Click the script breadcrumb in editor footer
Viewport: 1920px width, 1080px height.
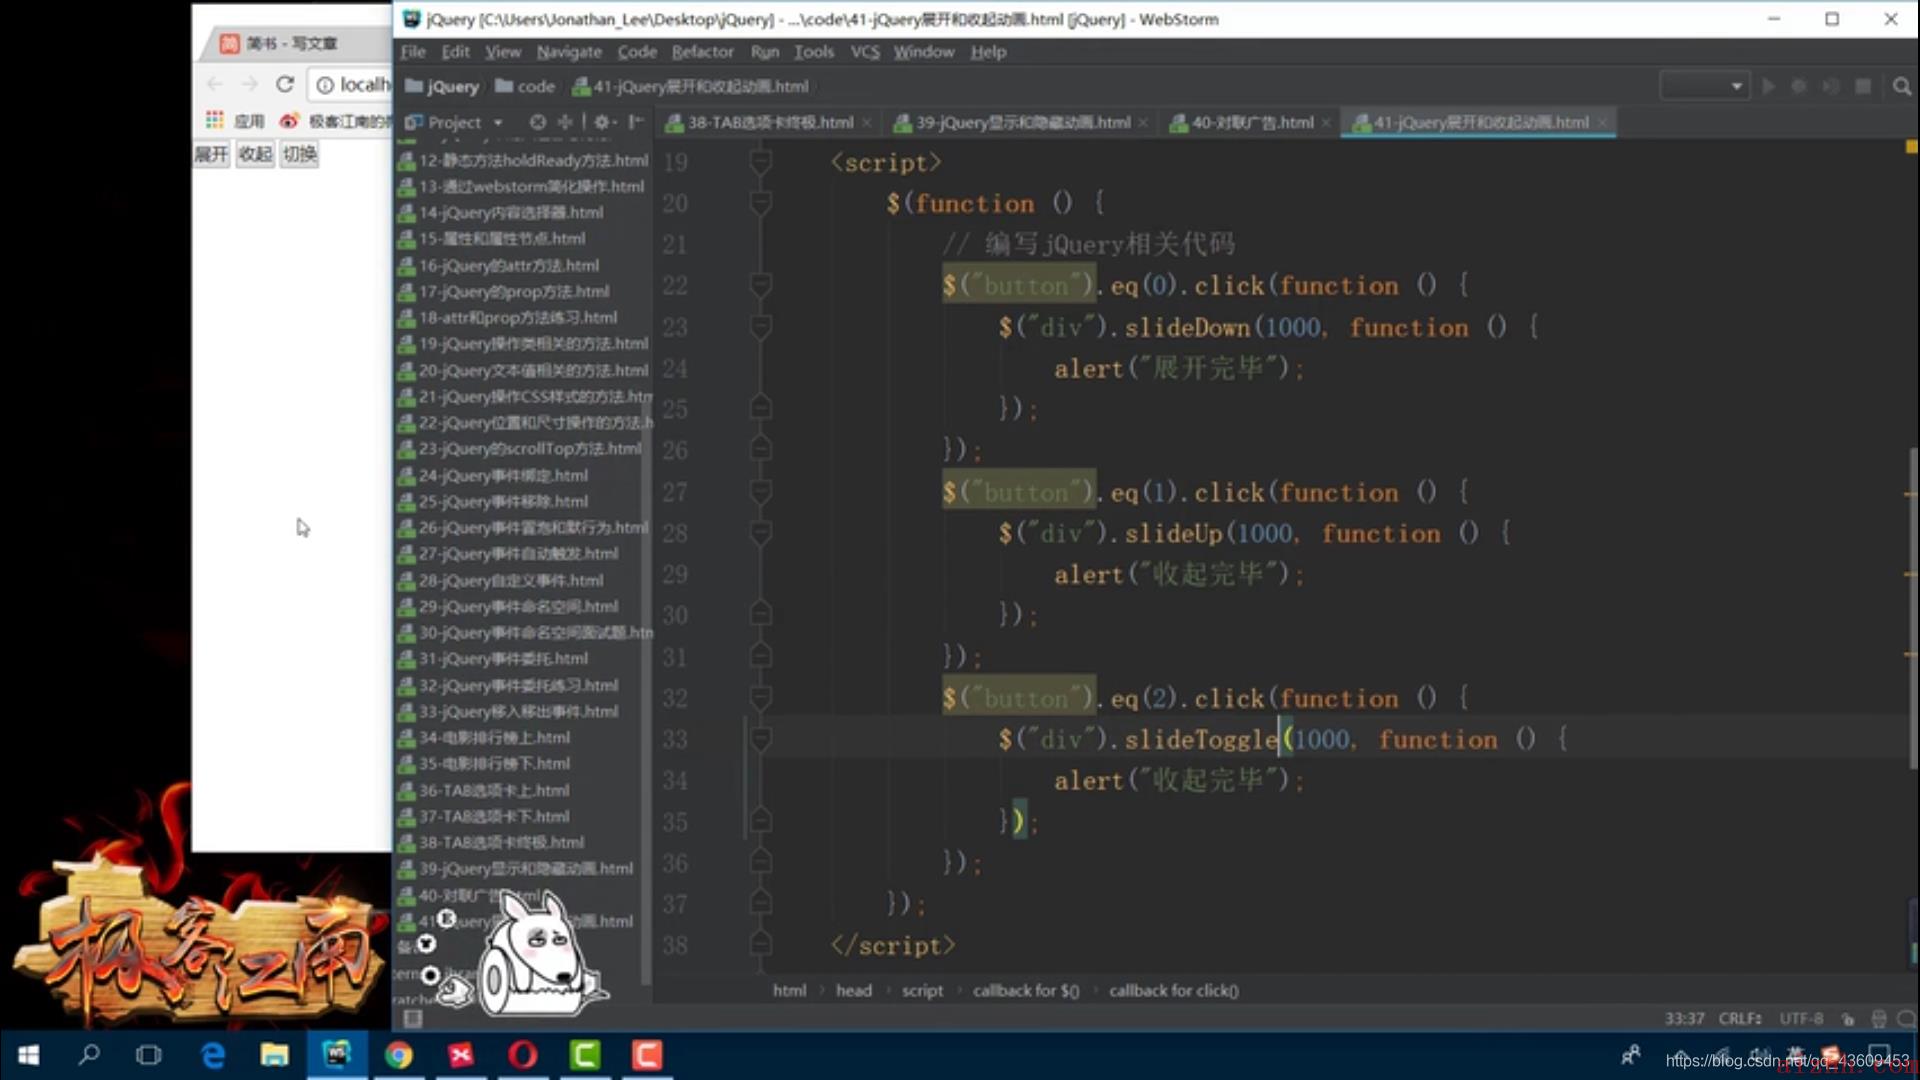coord(922,990)
